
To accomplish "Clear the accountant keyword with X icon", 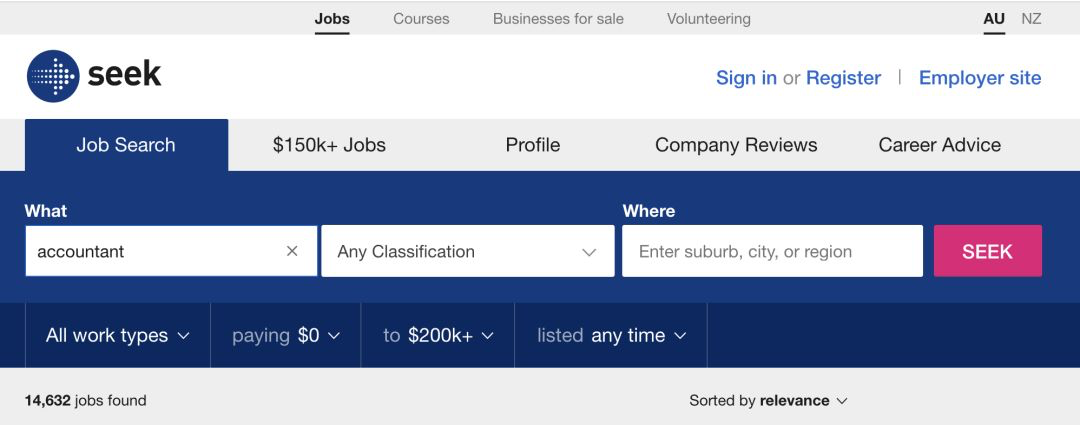I will click(x=292, y=251).
